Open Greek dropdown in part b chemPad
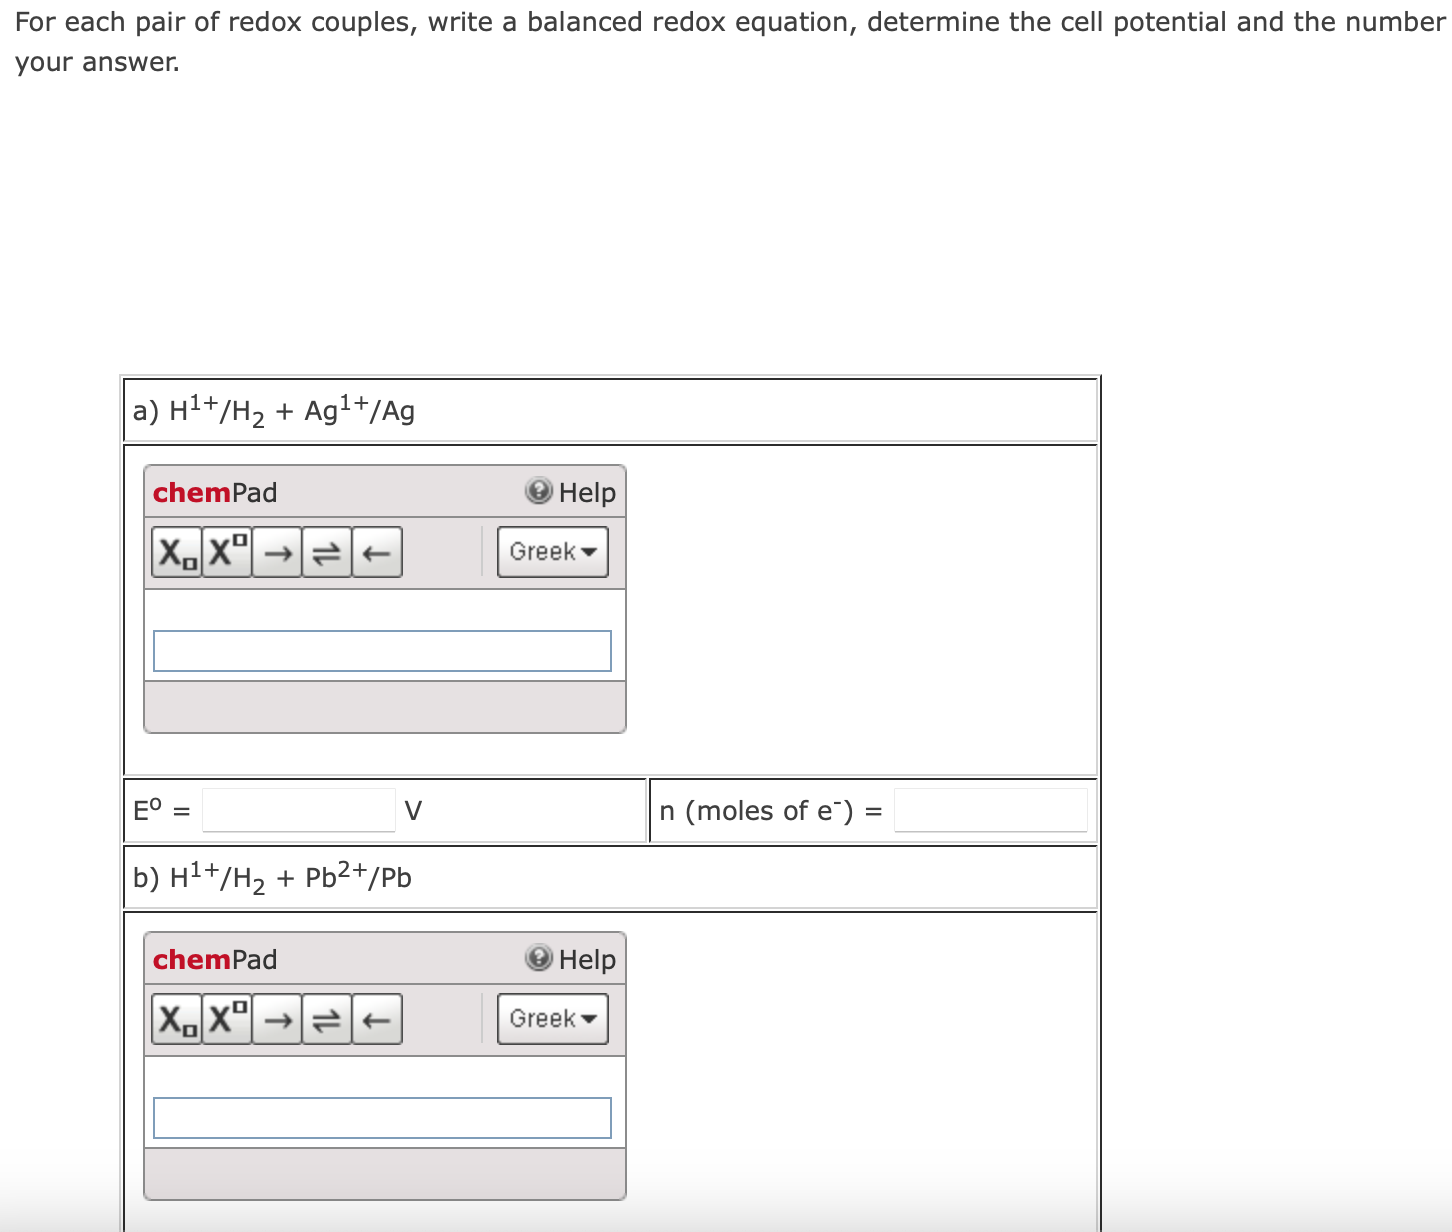 coord(553,1019)
